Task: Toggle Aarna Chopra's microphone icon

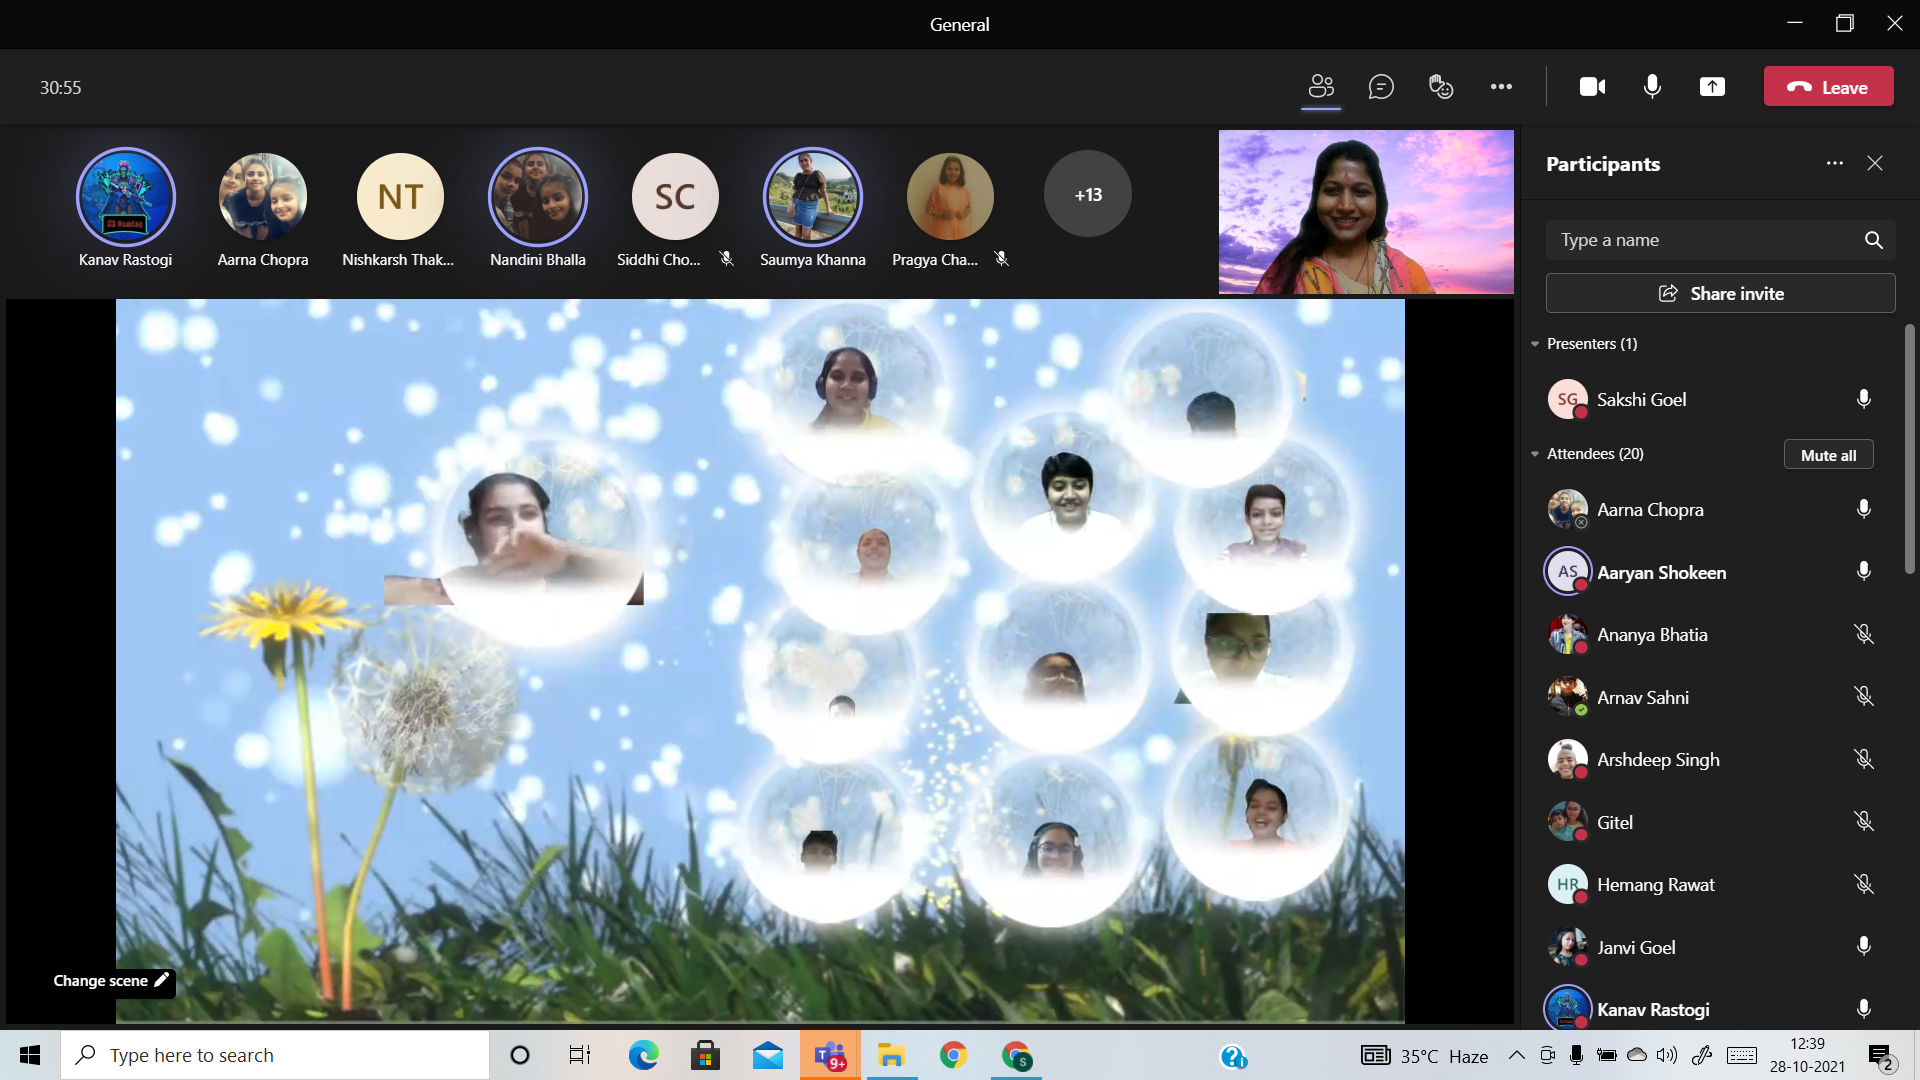Action: (1863, 509)
